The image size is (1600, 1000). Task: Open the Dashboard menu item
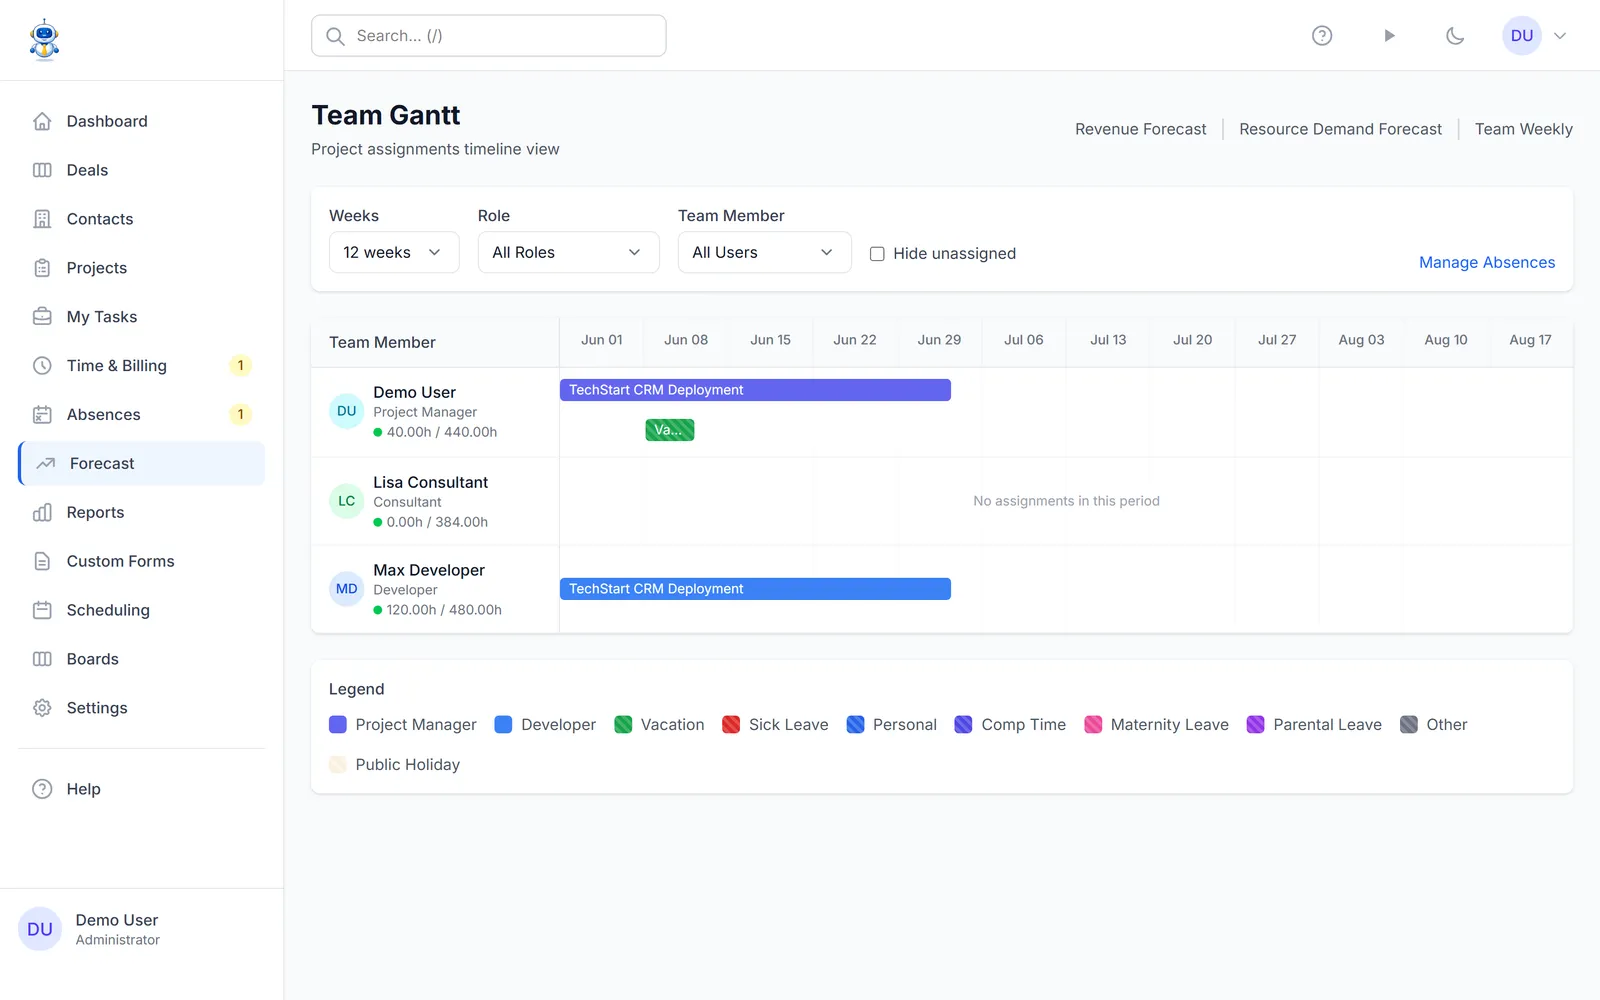click(x=141, y=121)
